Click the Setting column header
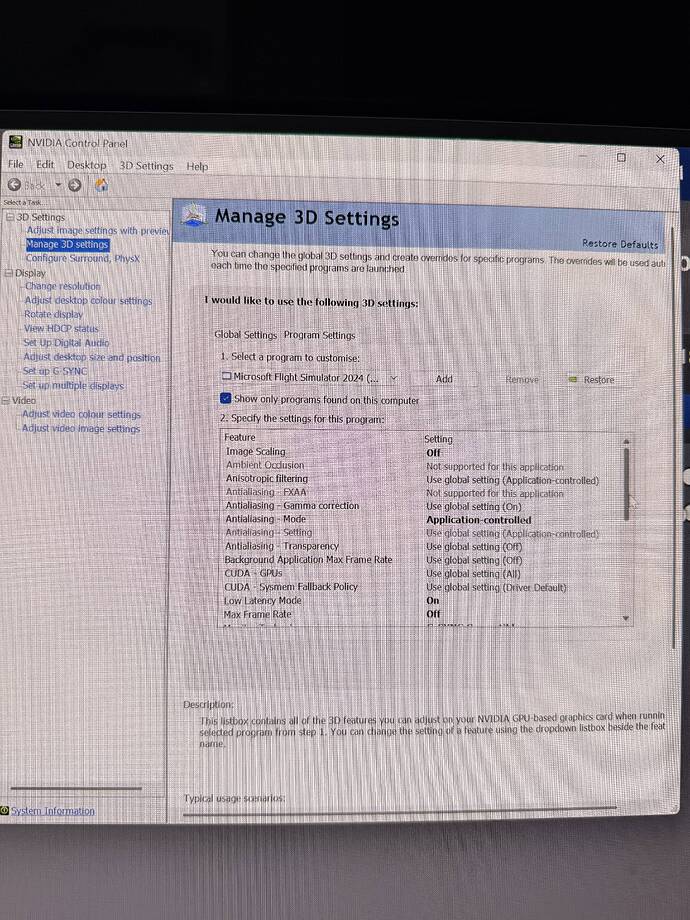Screen dimensions: 690x920 (x=438, y=439)
